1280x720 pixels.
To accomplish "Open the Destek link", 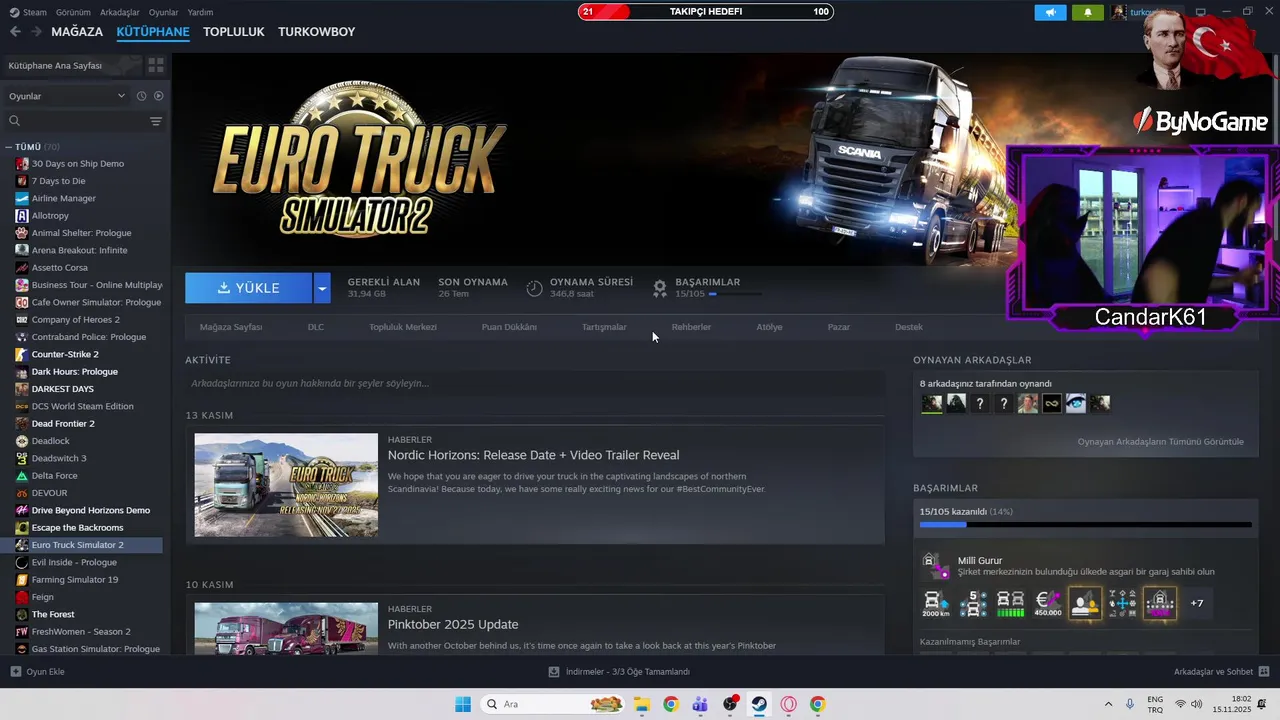I will (909, 327).
